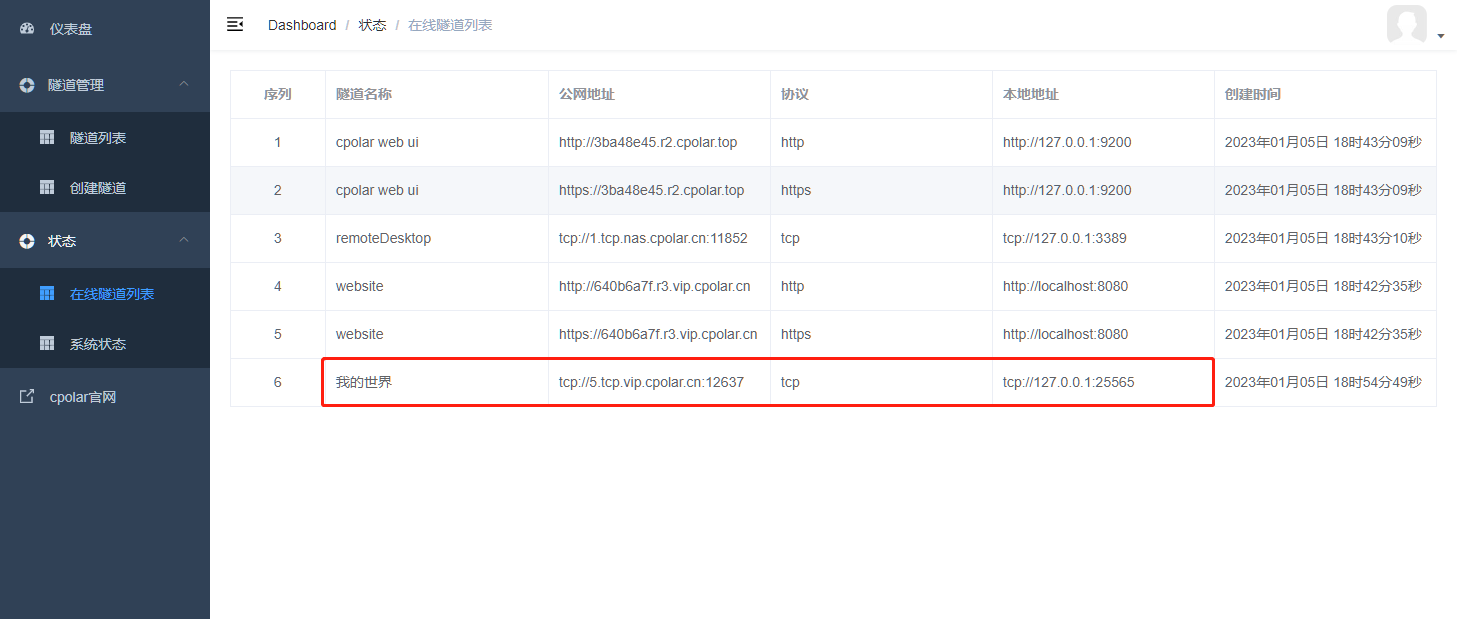This screenshot has height=619, width=1457.
Task: Click the 在线隧道列表 breadcrumb
Action: tap(450, 25)
